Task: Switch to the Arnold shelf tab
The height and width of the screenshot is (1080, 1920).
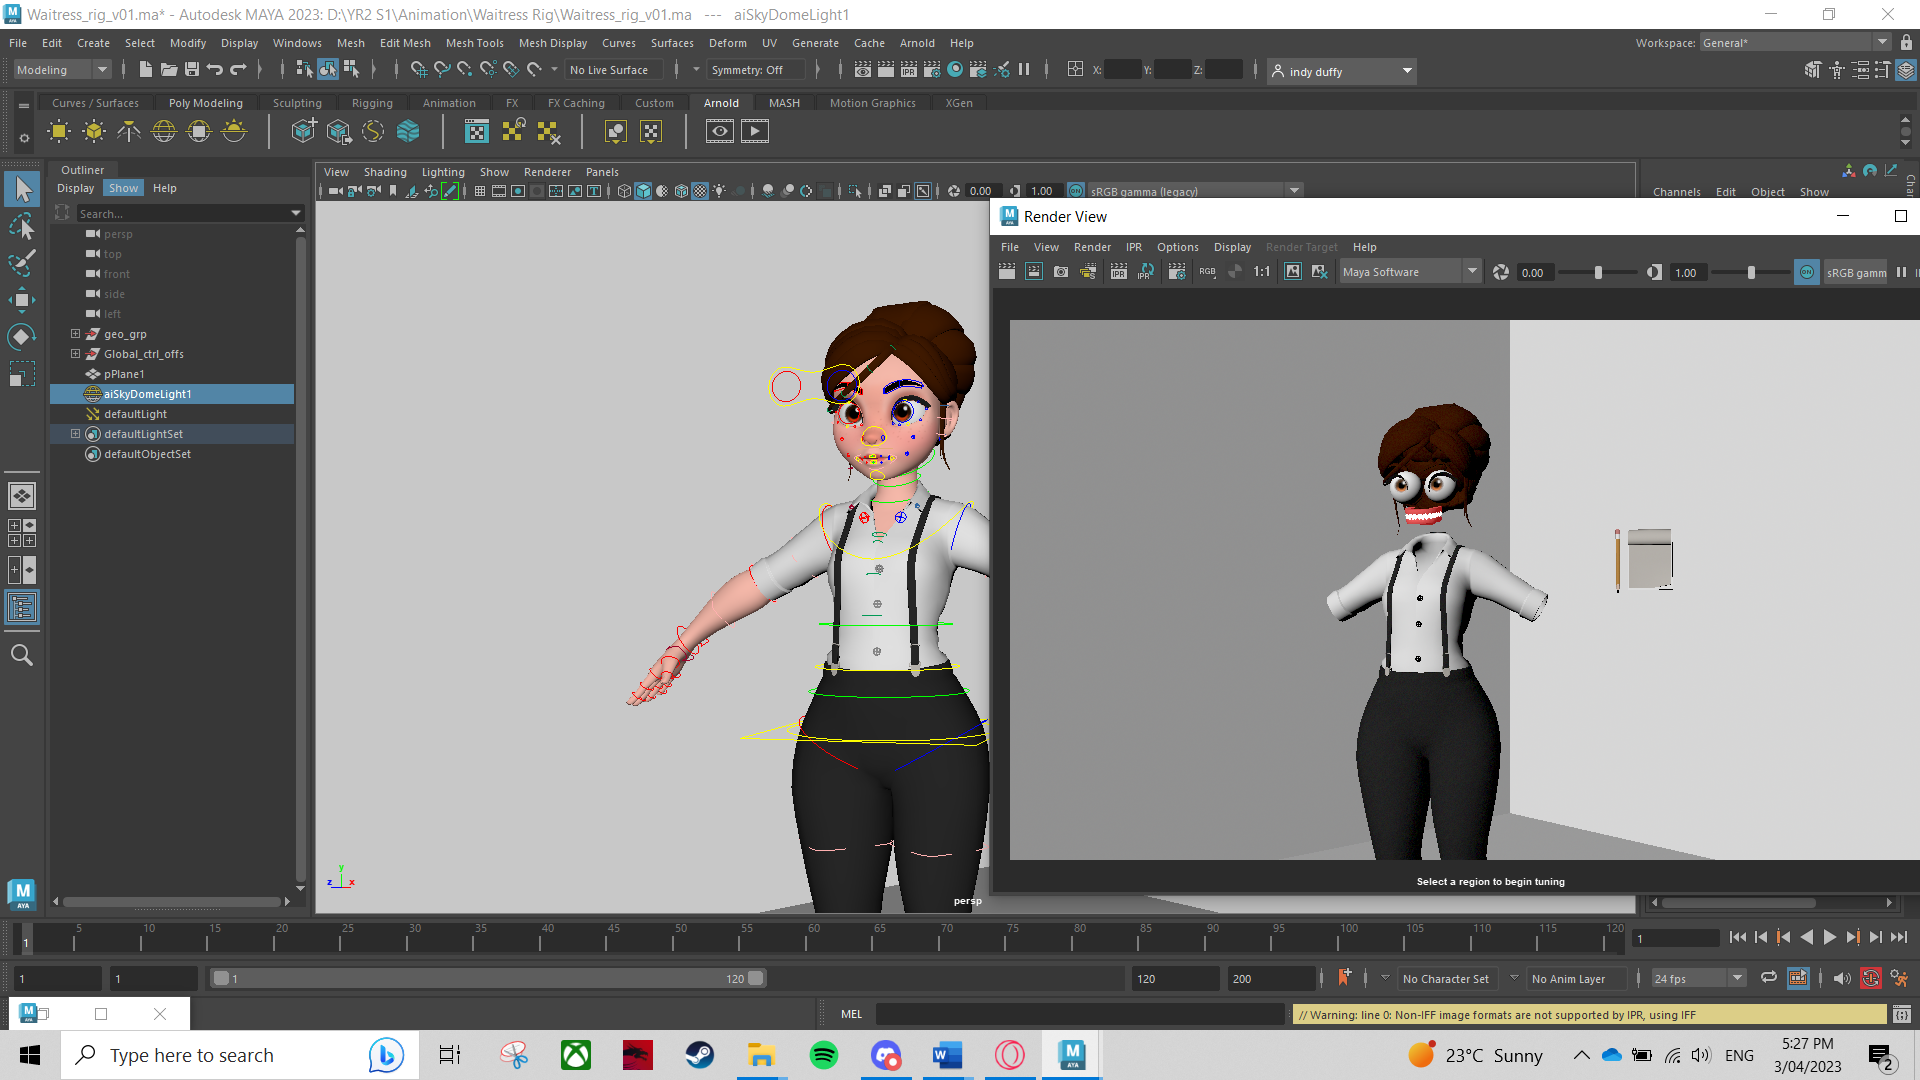Action: (721, 102)
